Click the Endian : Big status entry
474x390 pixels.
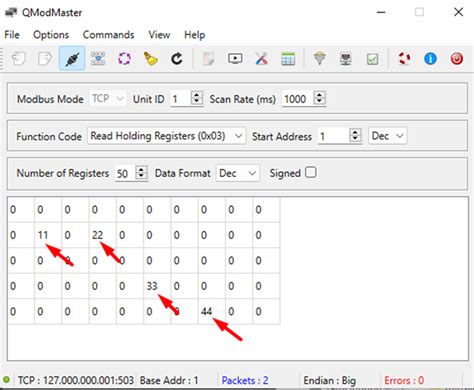[330, 380]
